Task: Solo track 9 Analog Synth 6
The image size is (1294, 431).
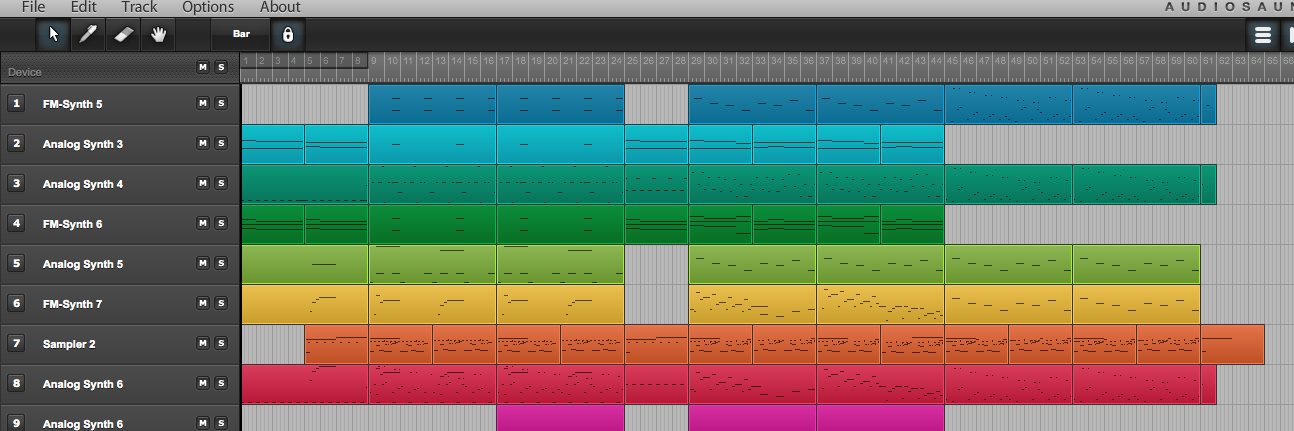Action: pos(220,423)
